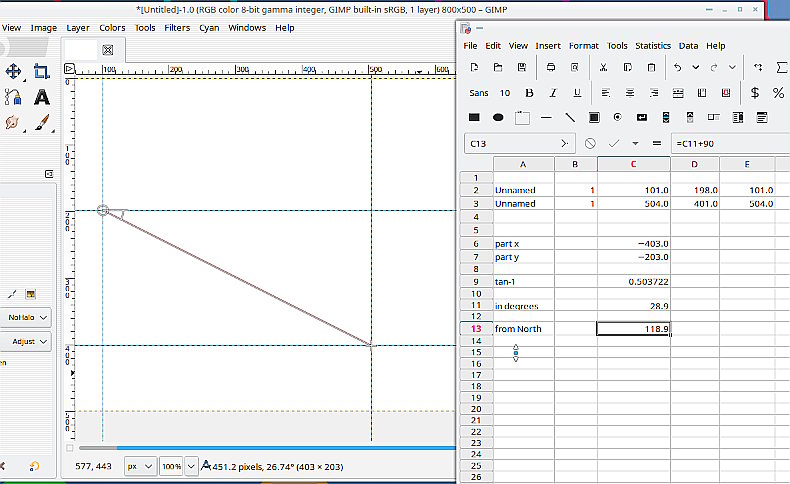Open the Statistics menu
Image resolution: width=790 pixels, height=484 pixels.
[652, 45]
